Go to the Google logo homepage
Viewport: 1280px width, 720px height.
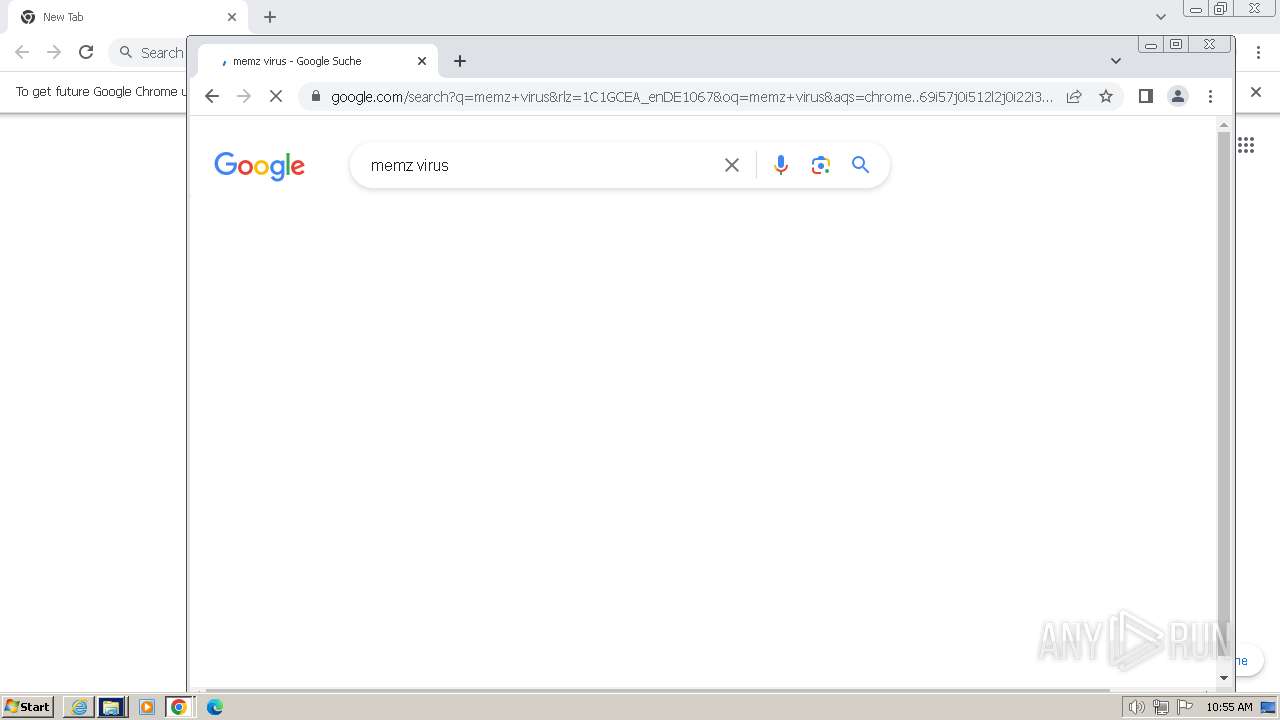(259, 166)
